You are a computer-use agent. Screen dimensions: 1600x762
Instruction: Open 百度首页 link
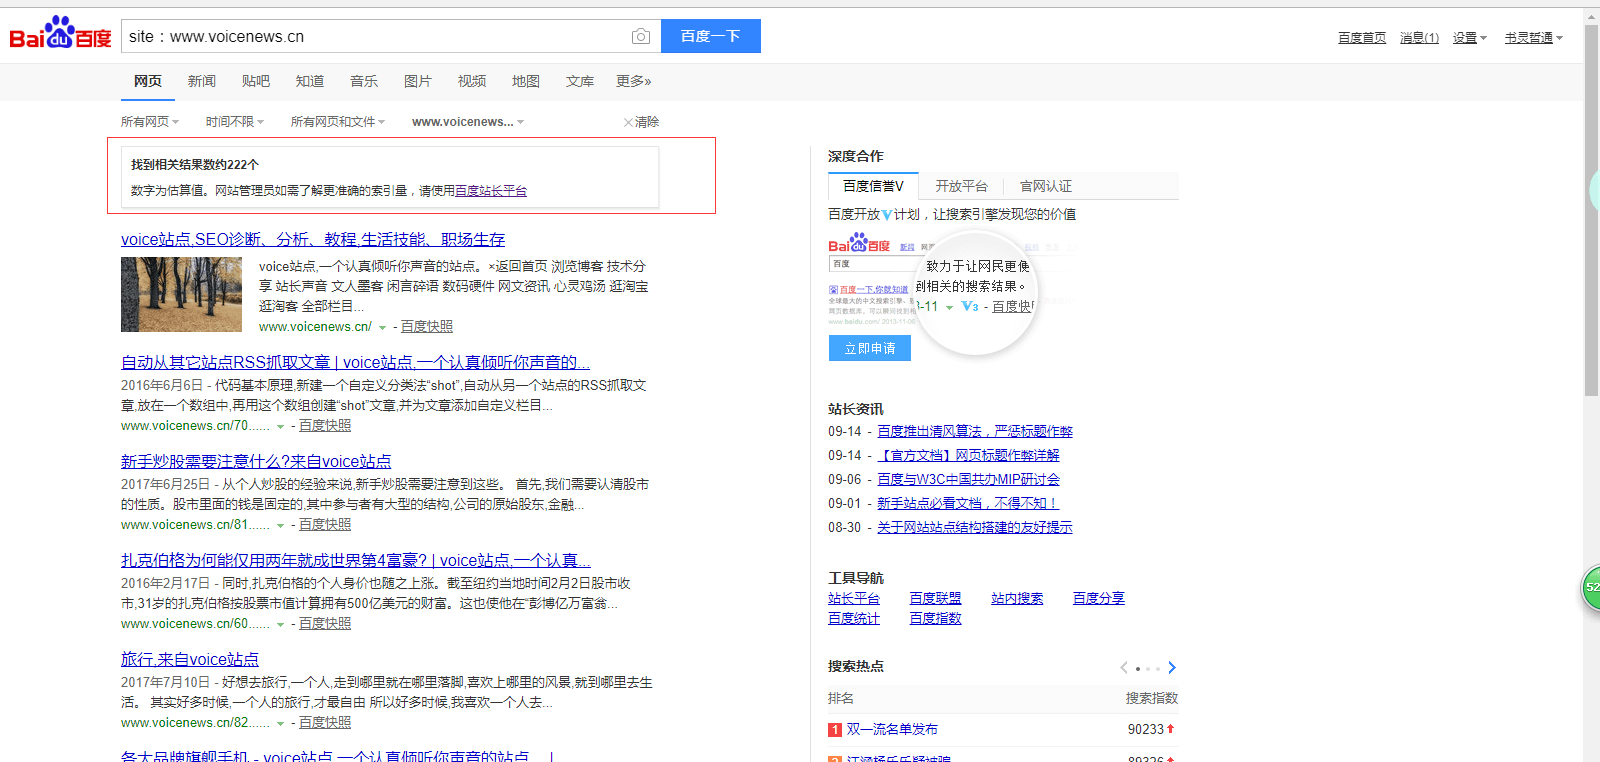tap(1362, 38)
